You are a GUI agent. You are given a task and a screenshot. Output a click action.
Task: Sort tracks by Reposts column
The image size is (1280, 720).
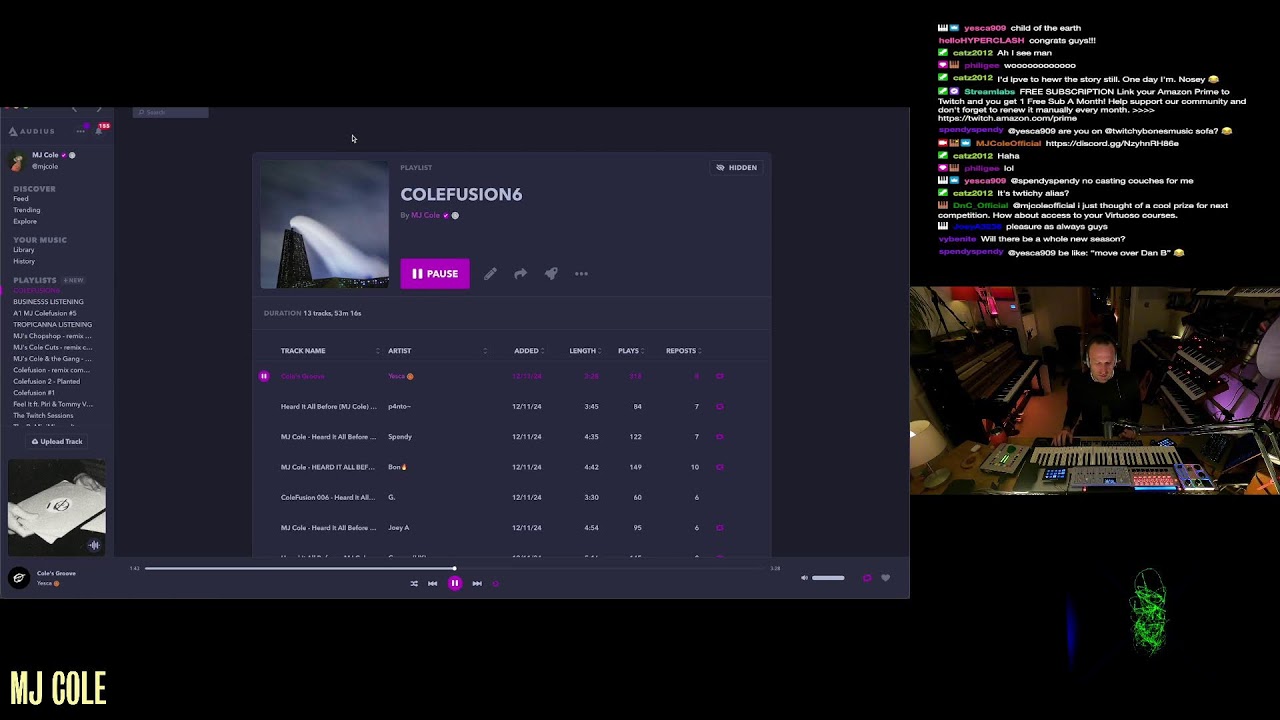[683, 351]
